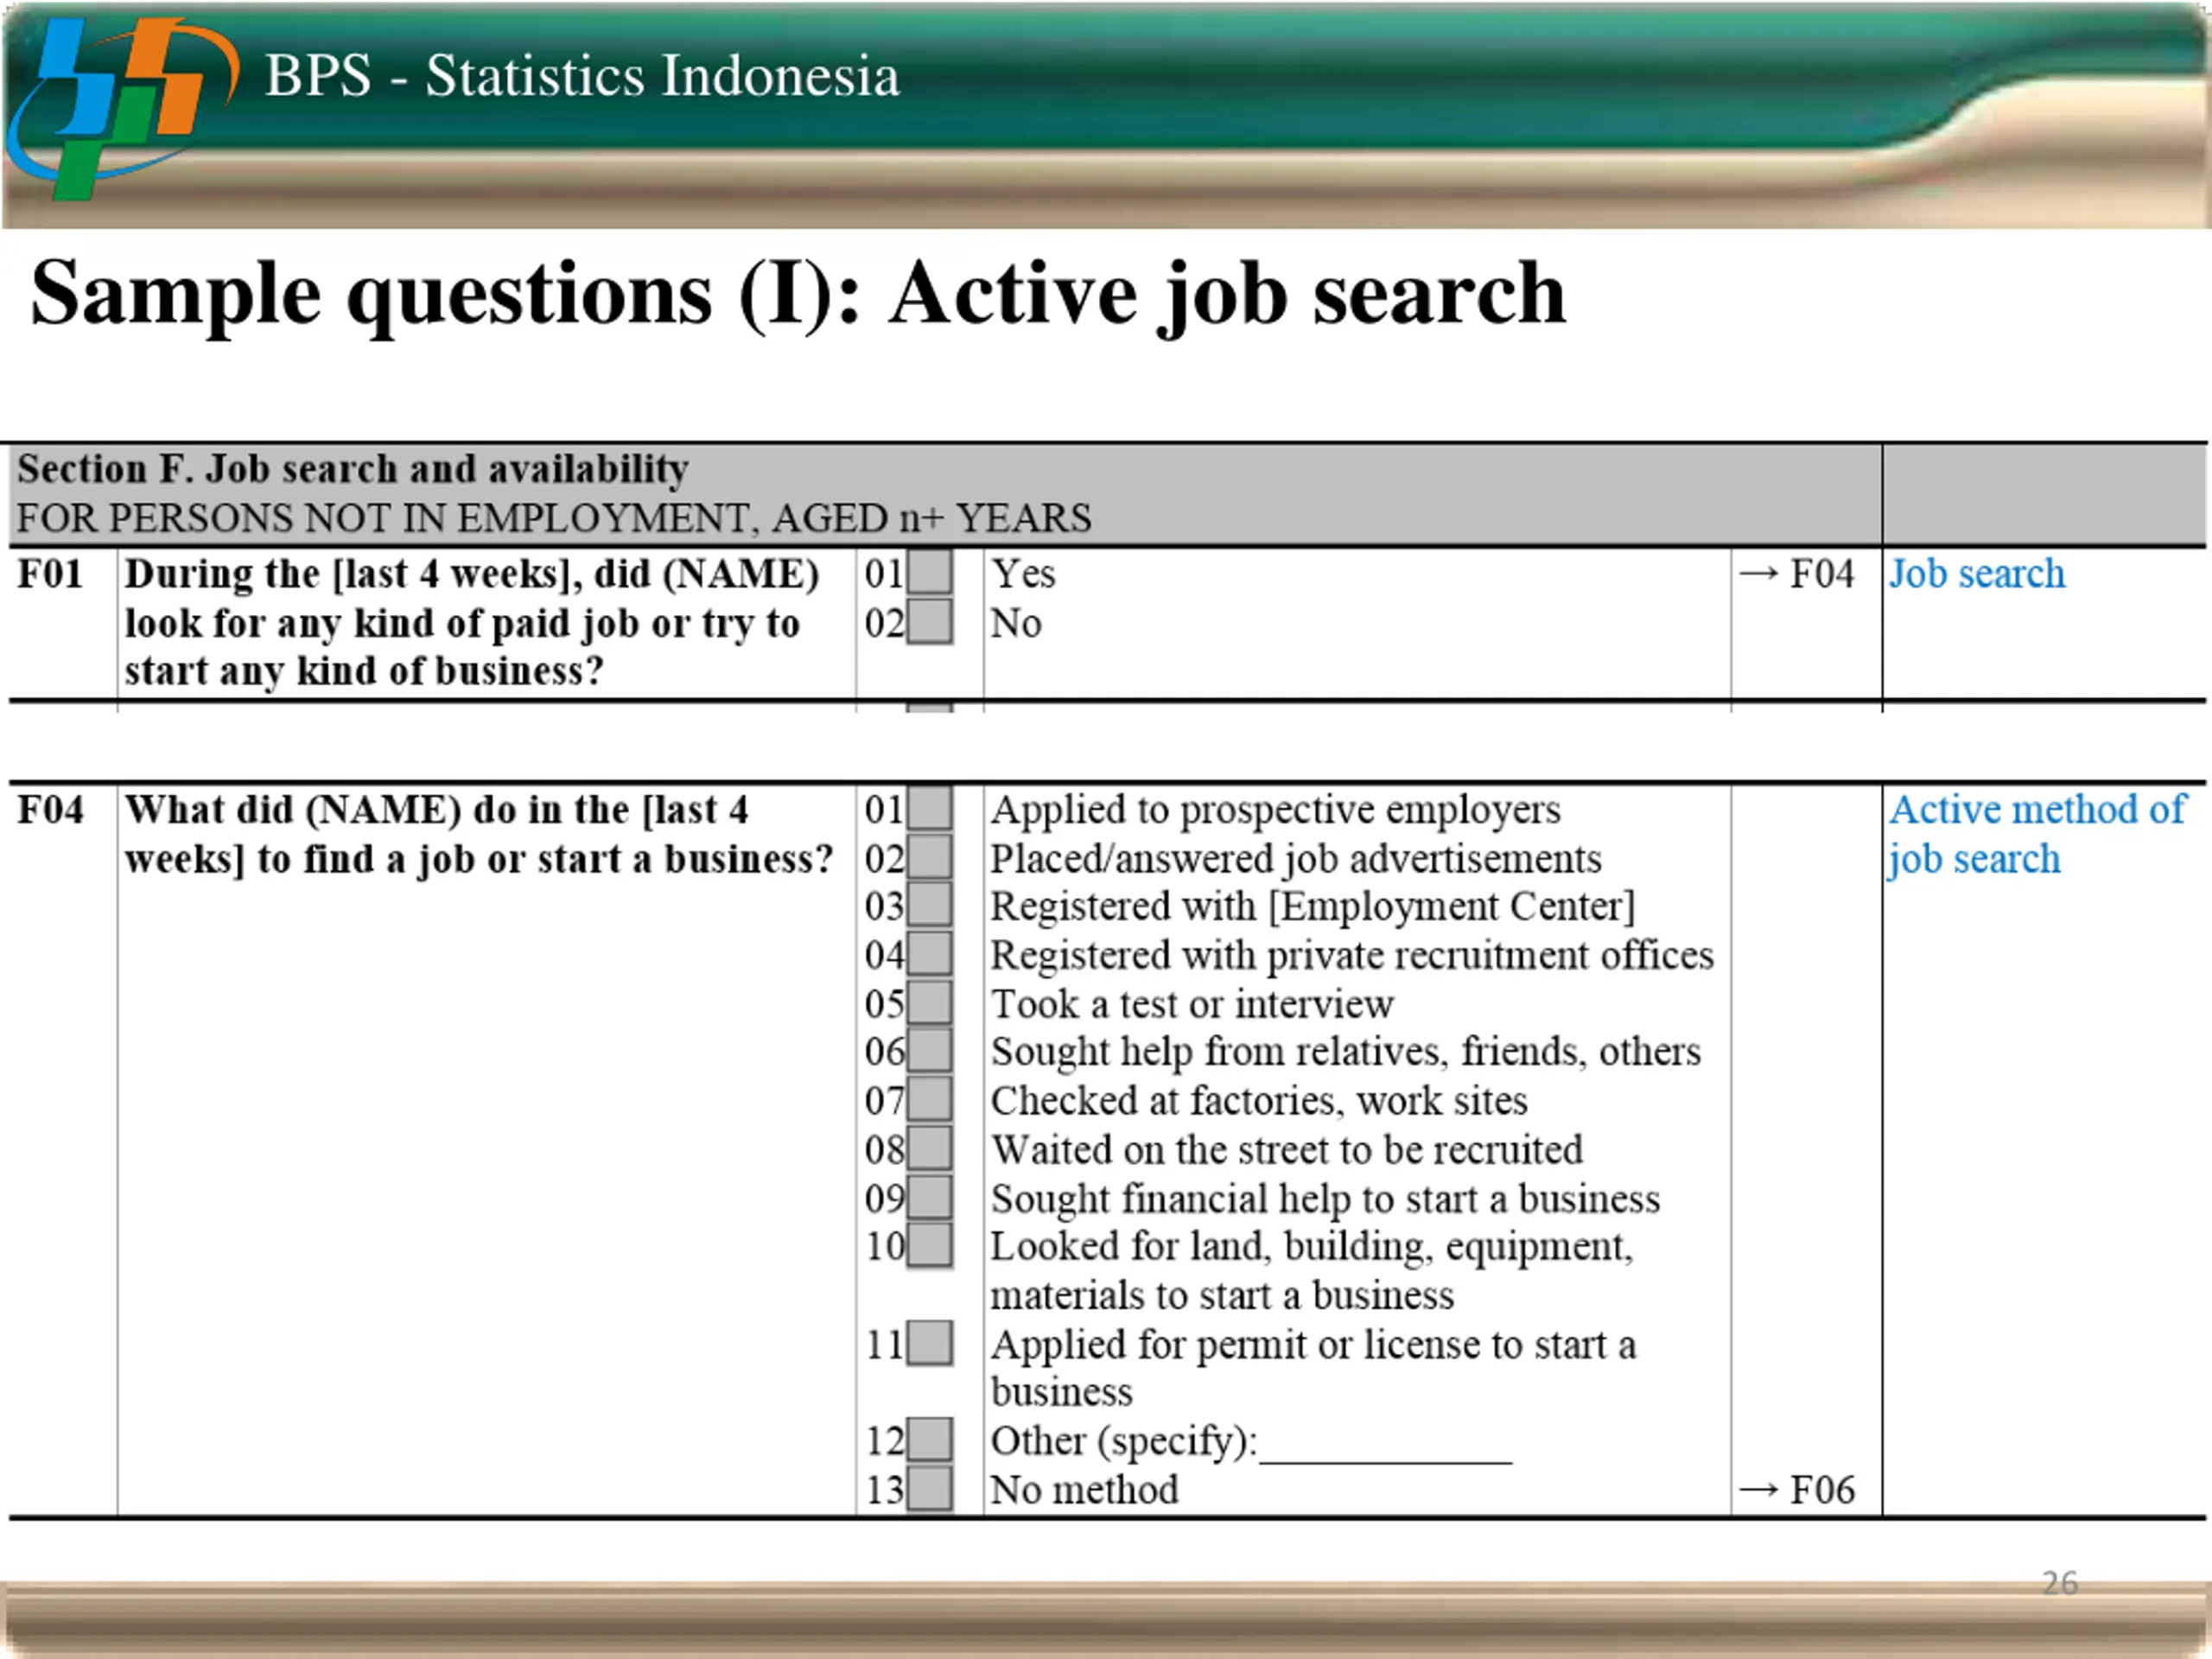Click the F01 question 'During the [last 4 weeks]'
Image resolution: width=2212 pixels, height=1659 pixels.
pos(472,623)
